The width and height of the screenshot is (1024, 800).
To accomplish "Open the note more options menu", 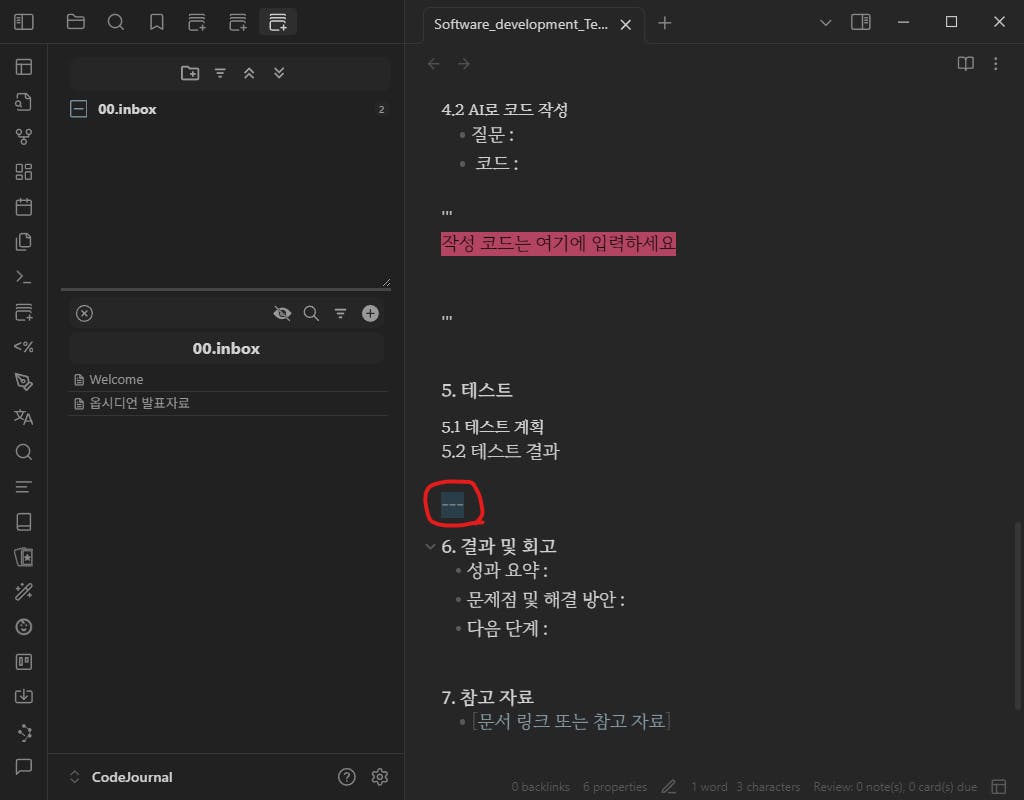I will (995, 63).
